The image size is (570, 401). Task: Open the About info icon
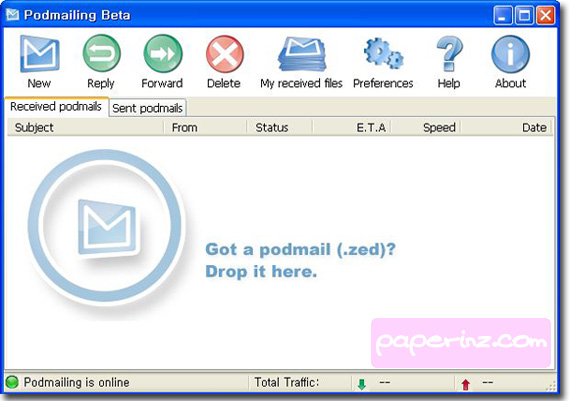click(x=510, y=54)
